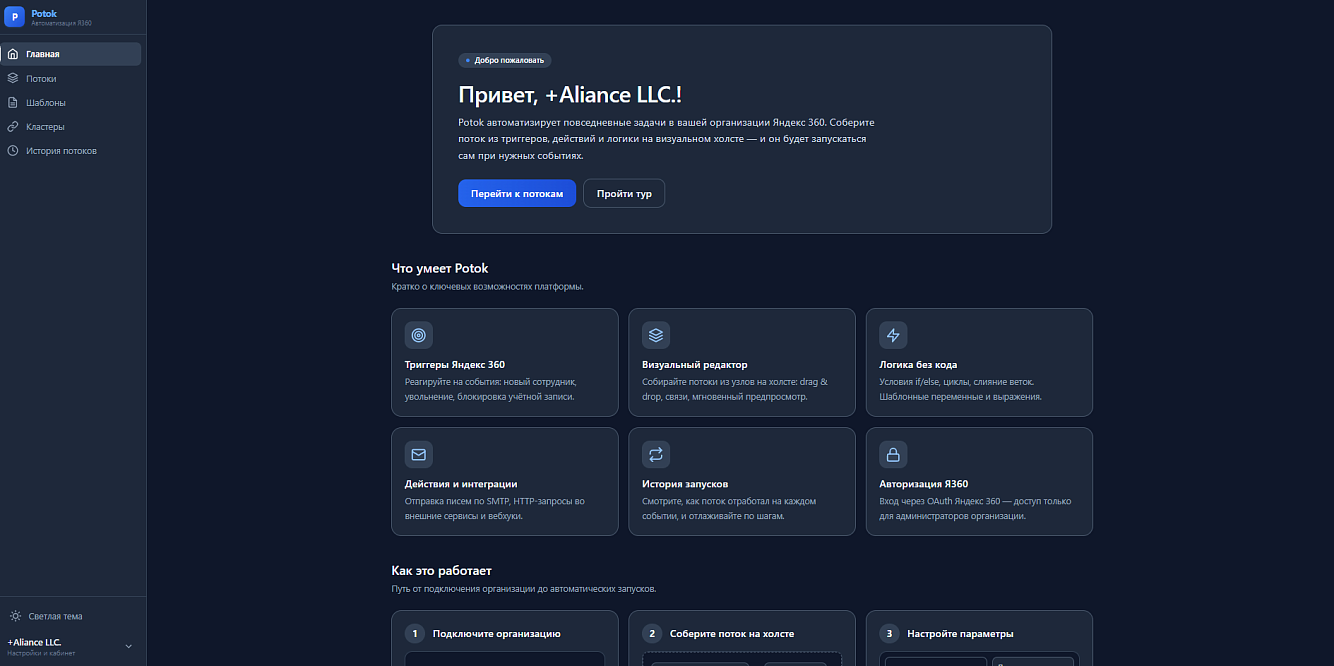Open the Главная menu item
The height and width of the screenshot is (666, 1334).
tap(71, 54)
